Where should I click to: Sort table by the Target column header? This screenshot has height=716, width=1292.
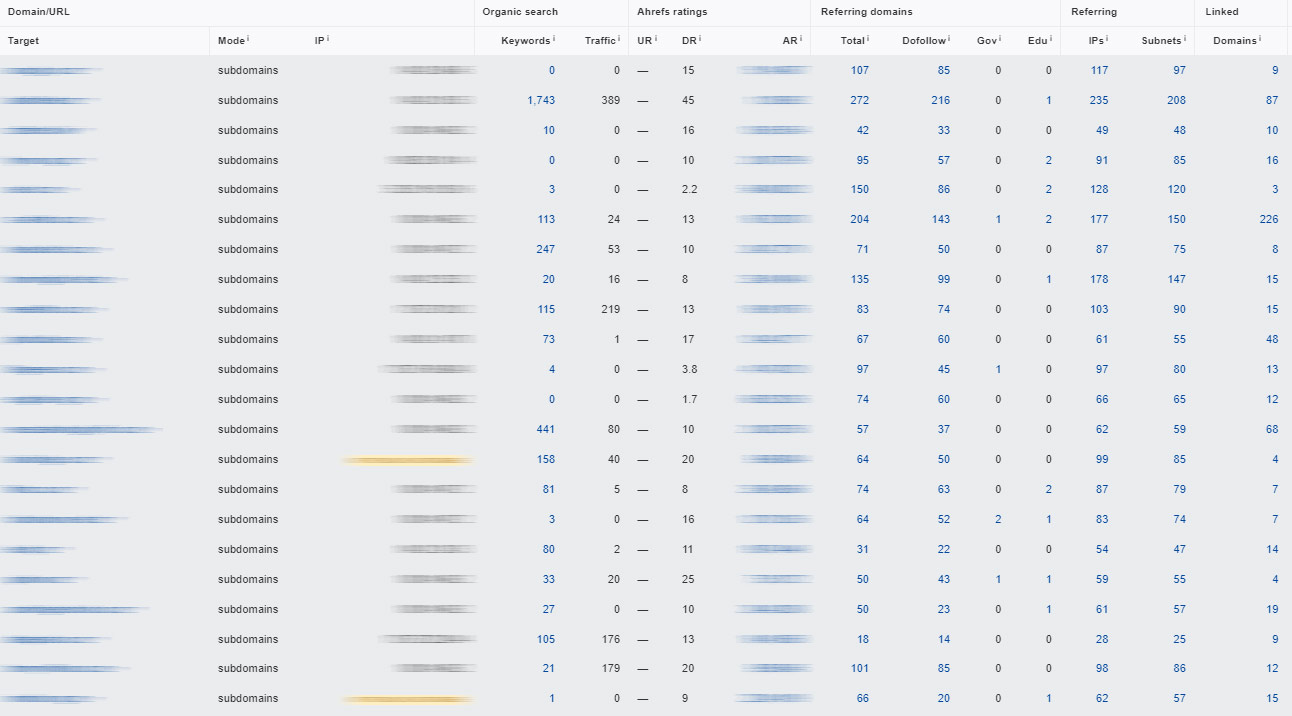click(x=24, y=41)
